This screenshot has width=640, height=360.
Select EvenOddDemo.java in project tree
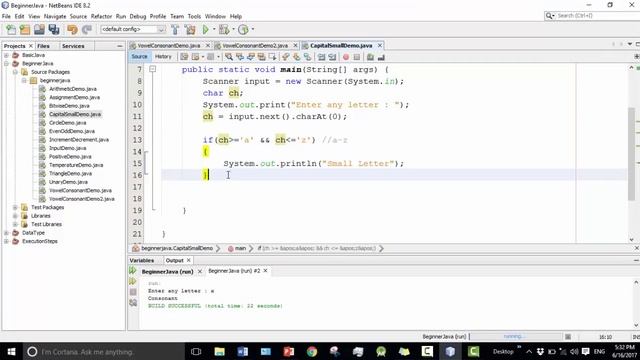(72, 131)
